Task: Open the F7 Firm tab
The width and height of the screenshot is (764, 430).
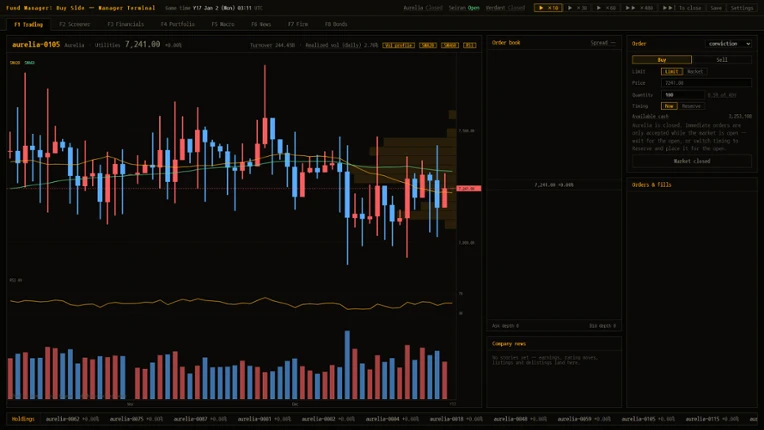Action: [298, 24]
